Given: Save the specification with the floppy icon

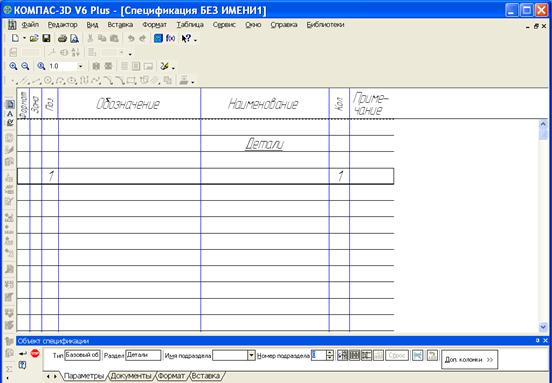Looking at the screenshot, I should (46, 38).
